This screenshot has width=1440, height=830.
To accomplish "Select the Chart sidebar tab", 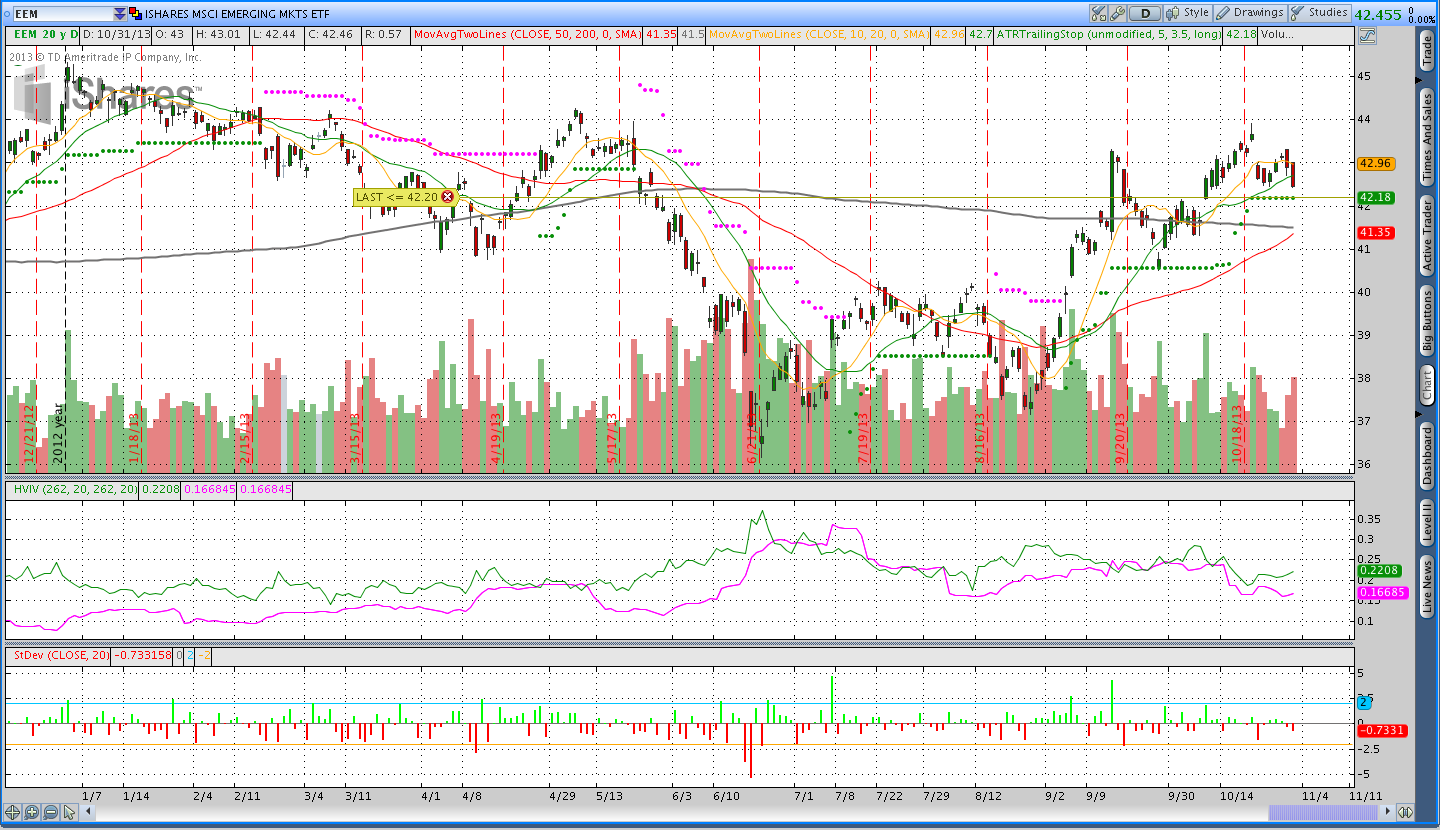I will click(x=1427, y=385).
